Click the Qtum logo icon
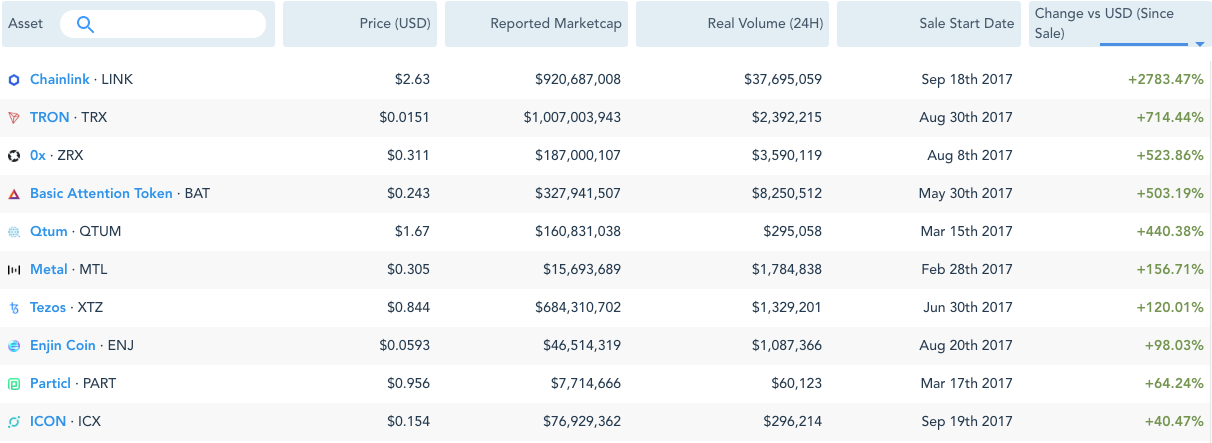1212x443 pixels. click(14, 232)
